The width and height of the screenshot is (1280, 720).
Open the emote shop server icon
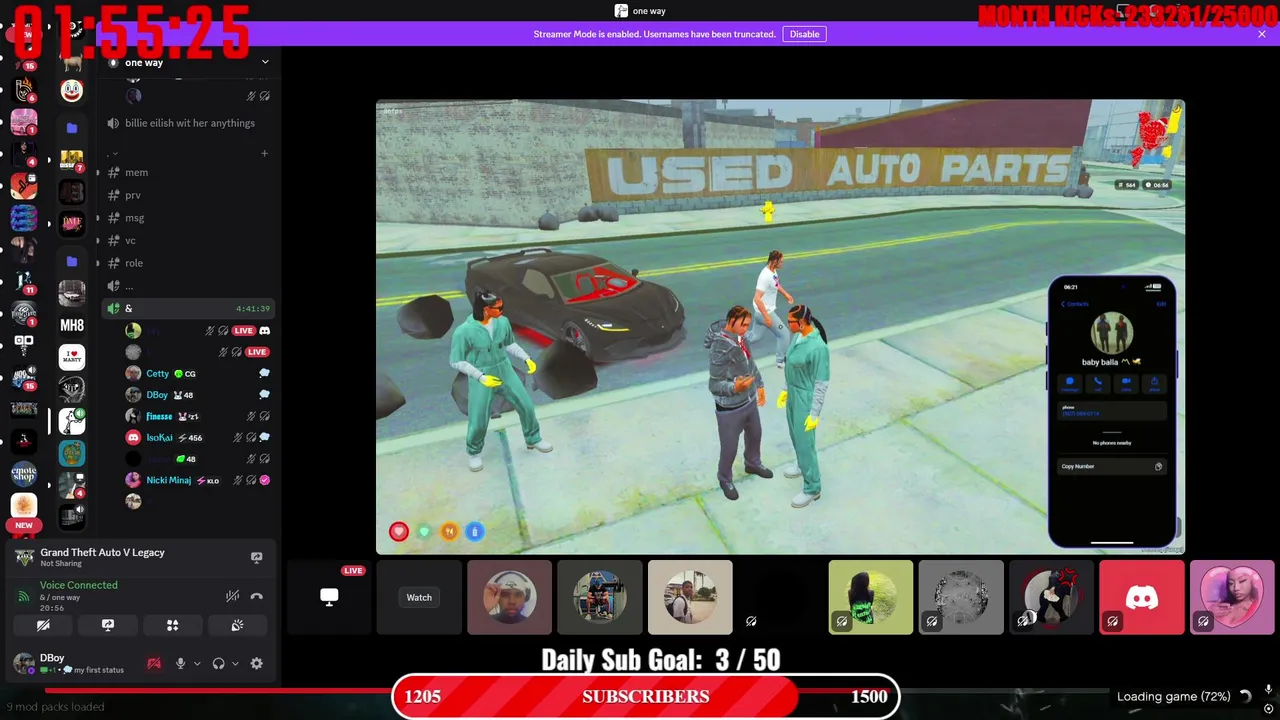pyautogui.click(x=24, y=473)
